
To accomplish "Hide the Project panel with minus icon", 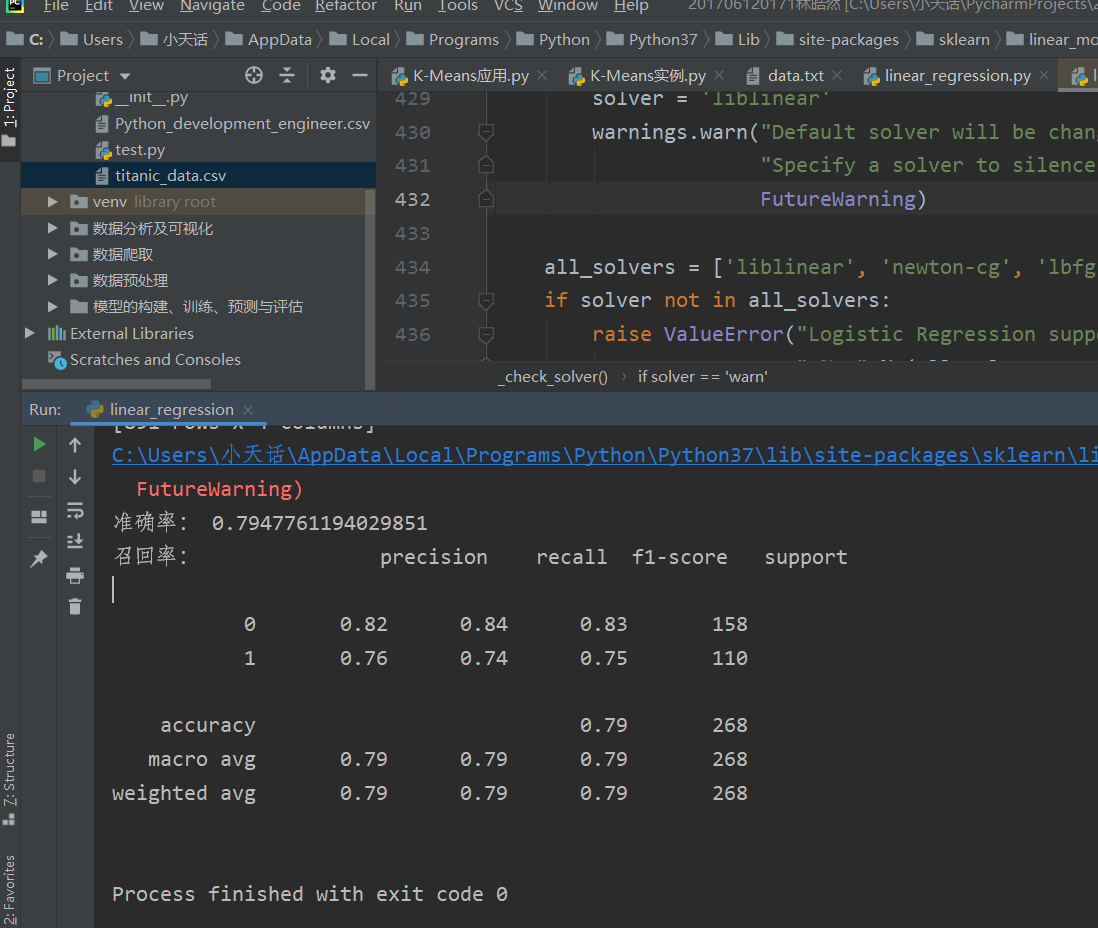I will pos(360,75).
